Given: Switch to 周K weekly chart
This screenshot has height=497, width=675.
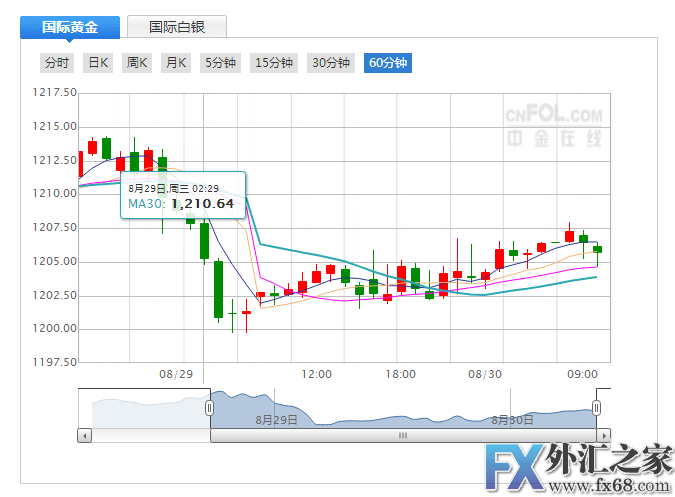Looking at the screenshot, I should [x=137, y=63].
